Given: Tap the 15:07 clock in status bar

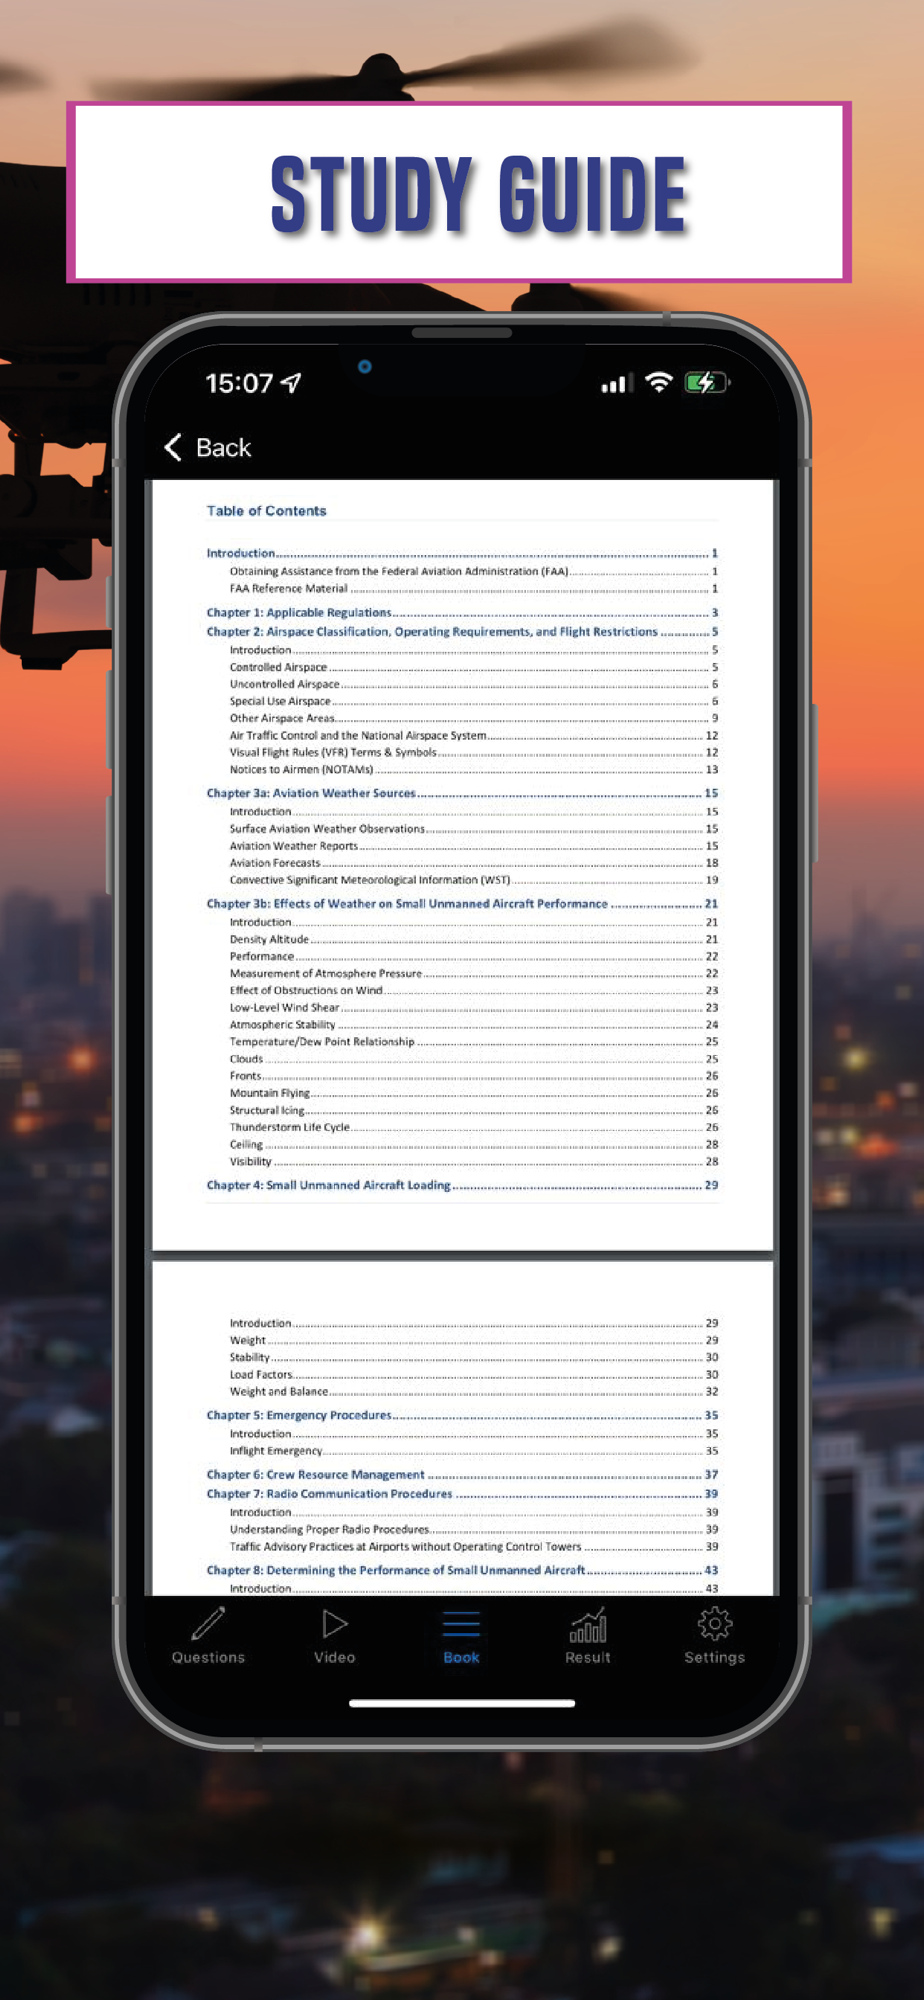Looking at the screenshot, I should tap(239, 383).
